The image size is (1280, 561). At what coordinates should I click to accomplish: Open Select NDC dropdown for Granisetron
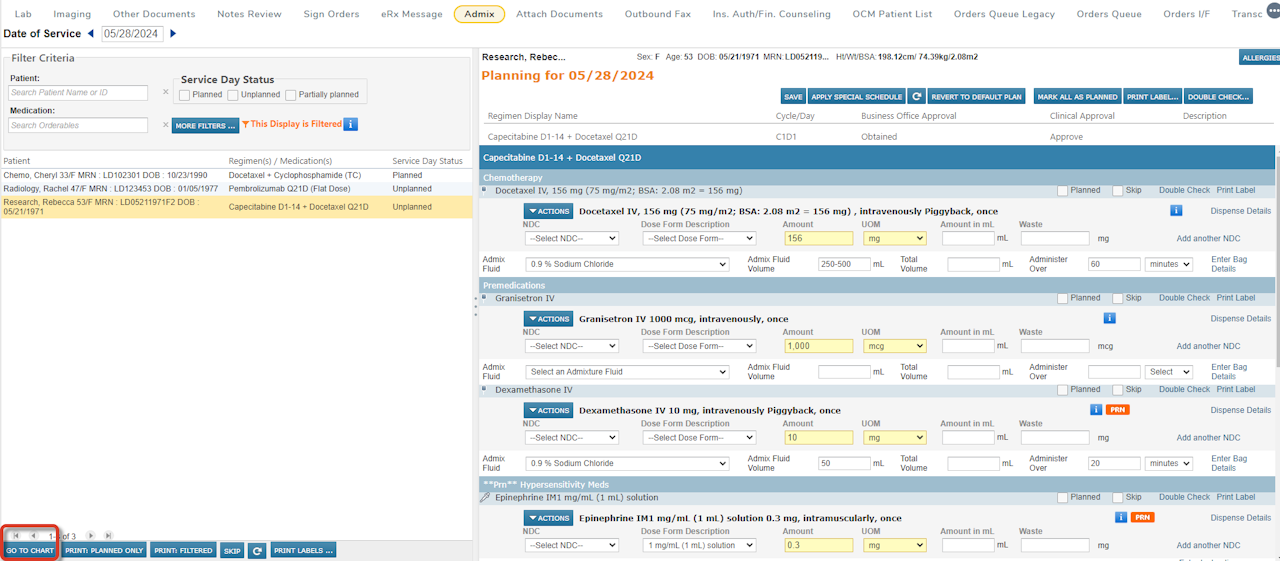(571, 346)
